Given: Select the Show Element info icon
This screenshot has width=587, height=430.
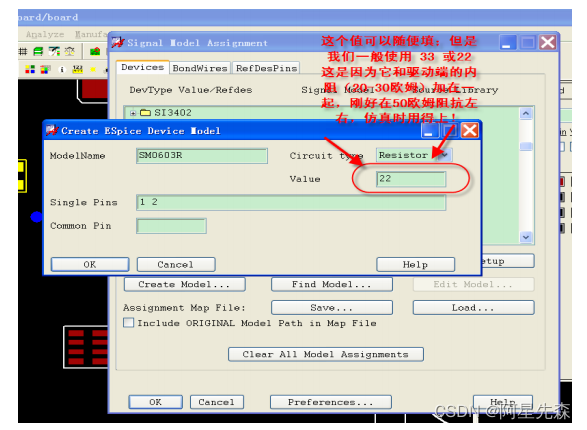Looking at the screenshot, I should (62, 70).
